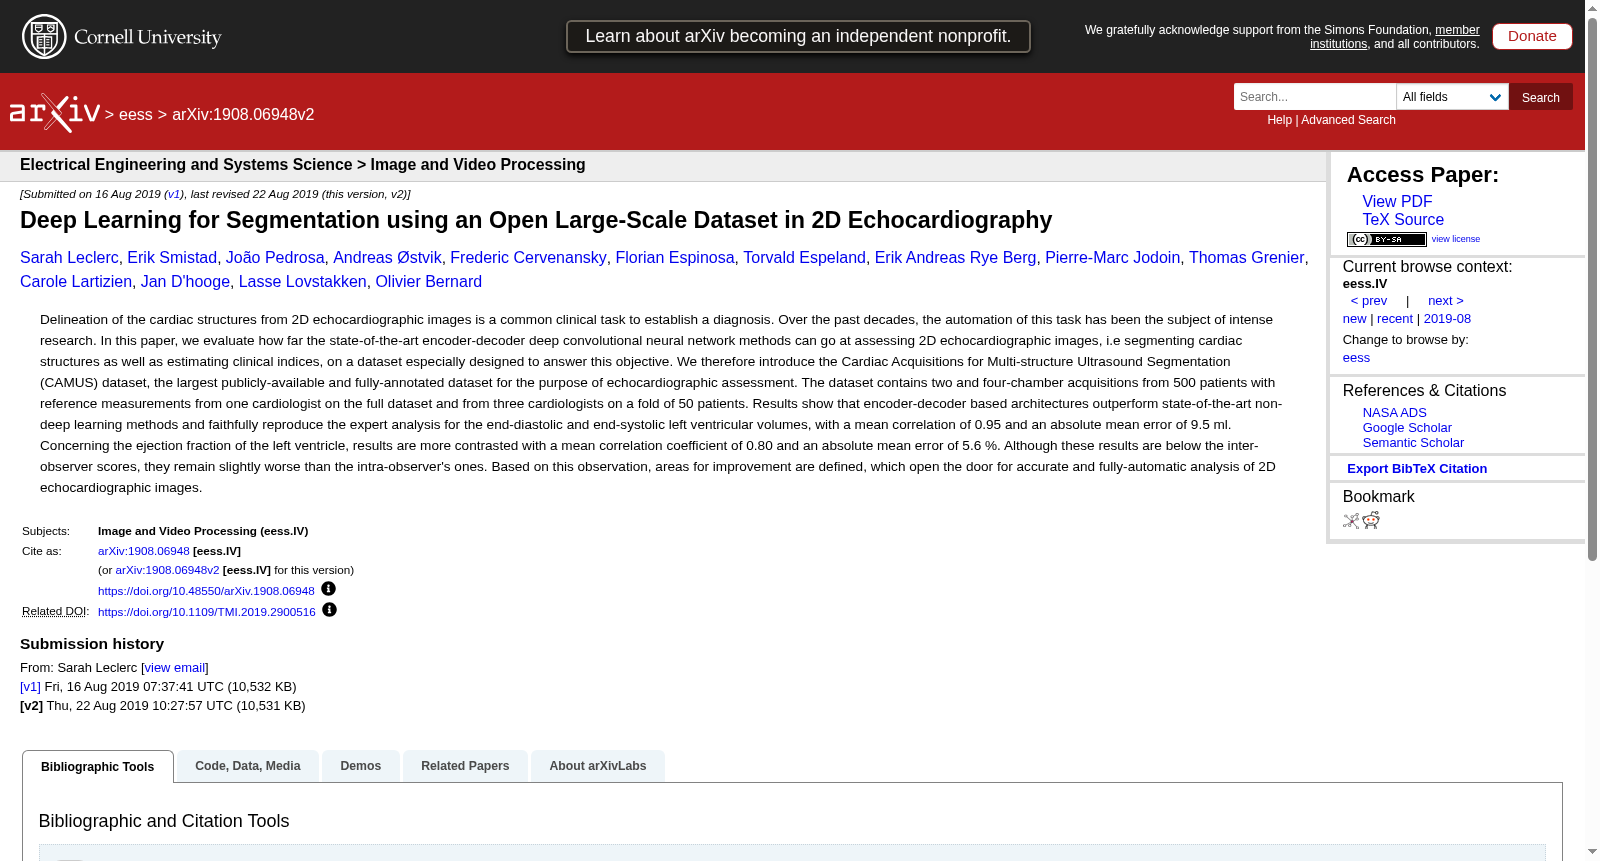Viewport: 1600px width, 861px height.
Task: Open author Erik Smistad
Action: click(x=172, y=258)
